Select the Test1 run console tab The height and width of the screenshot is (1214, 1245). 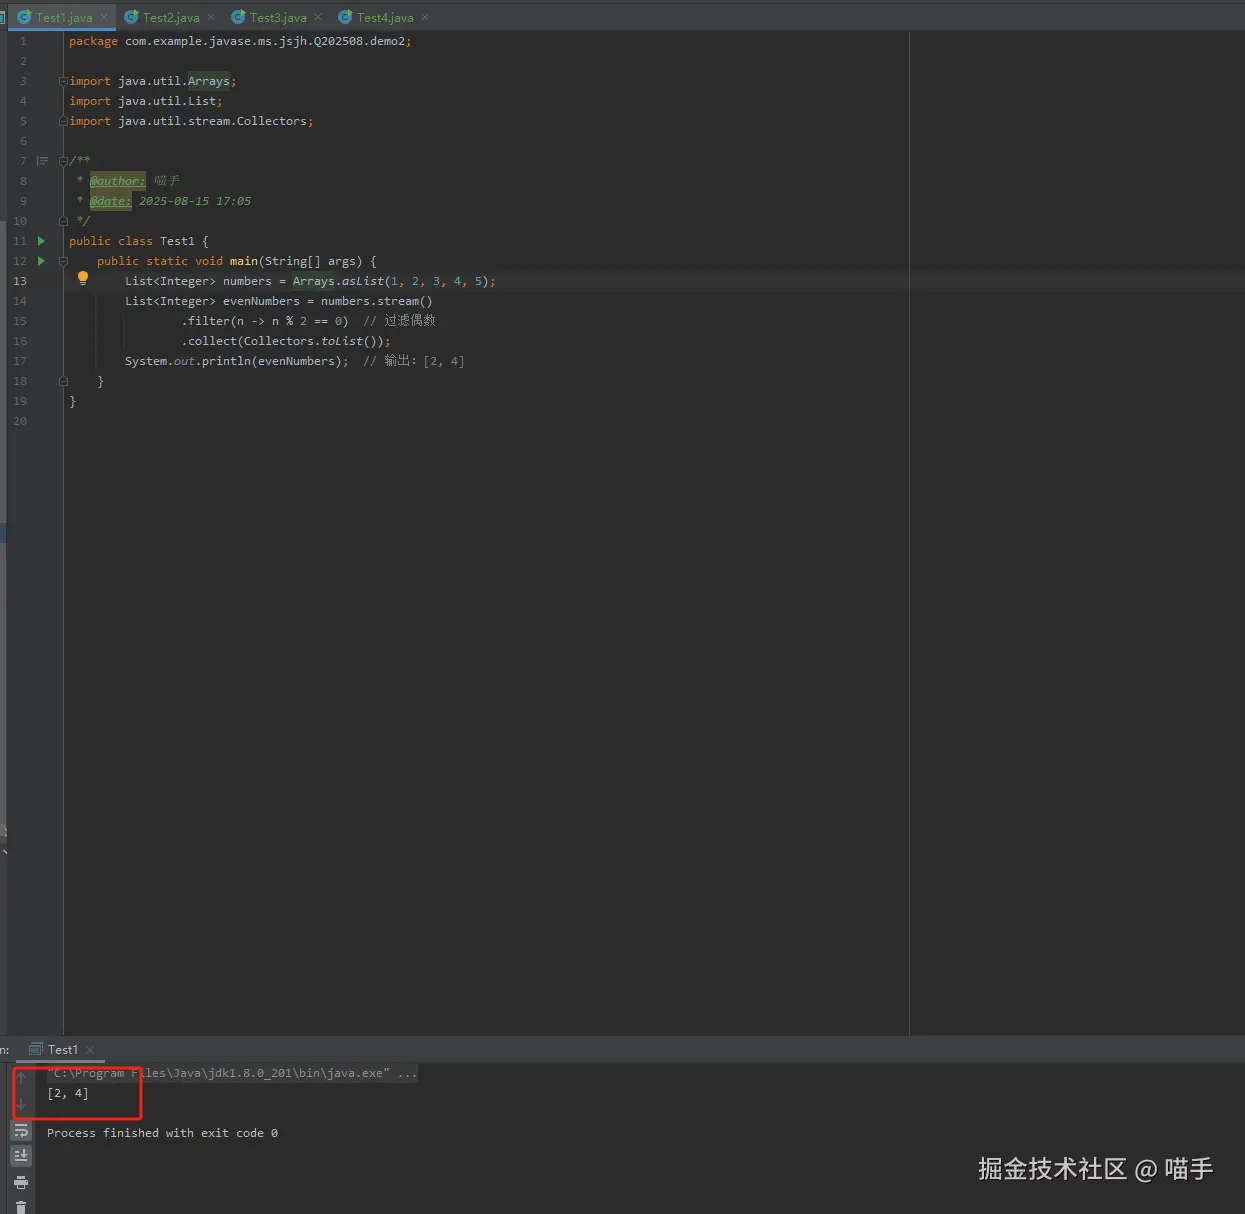click(x=62, y=1049)
